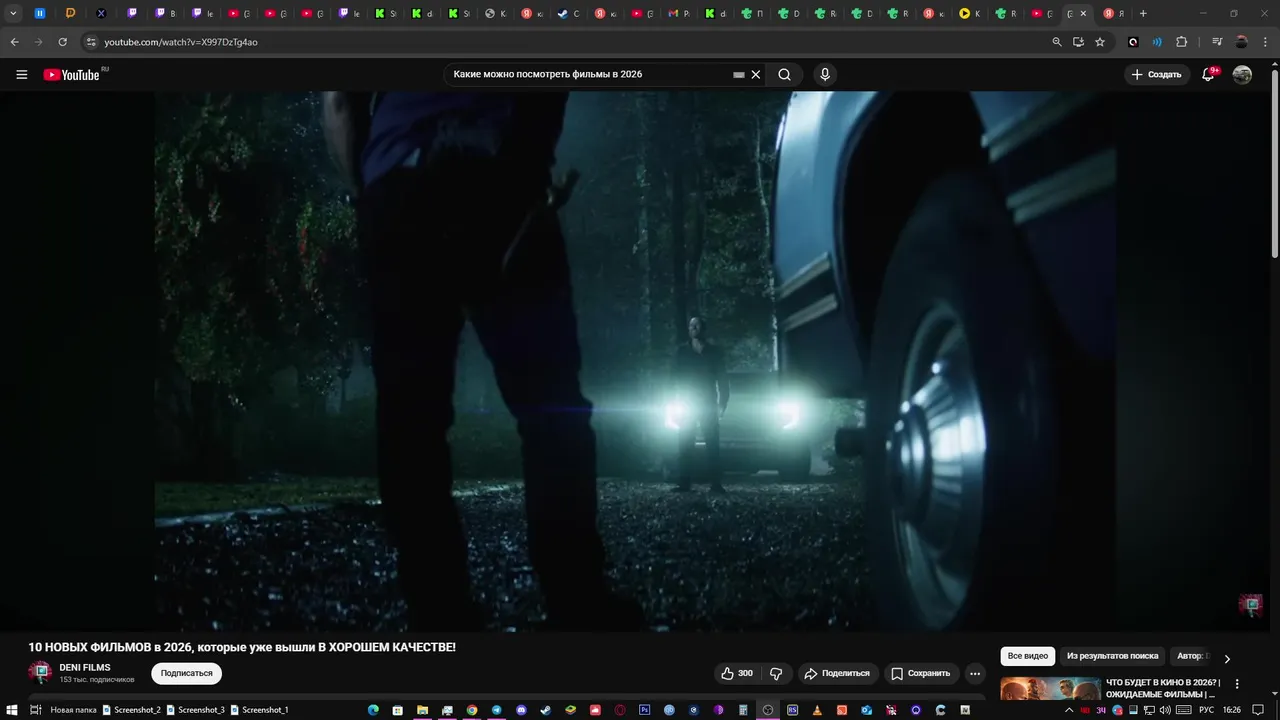This screenshot has height=720, width=1280.
Task: Open Chrome extensions puzzle icon
Action: point(1181,42)
